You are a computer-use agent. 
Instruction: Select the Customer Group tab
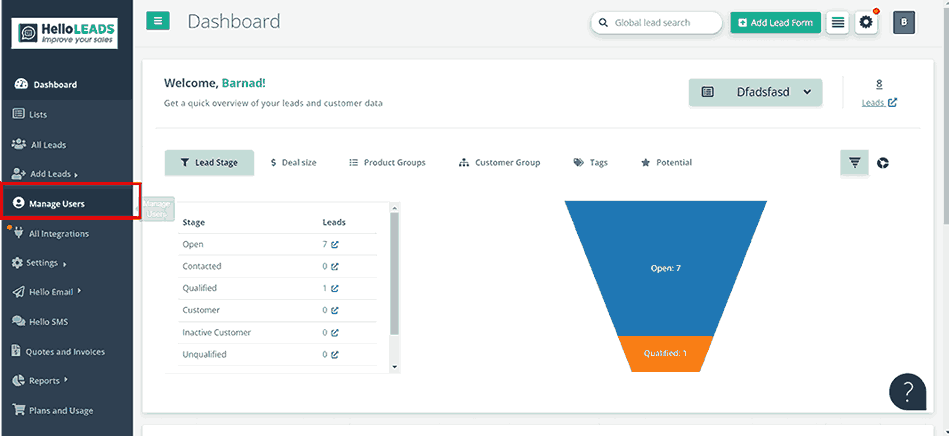point(499,162)
